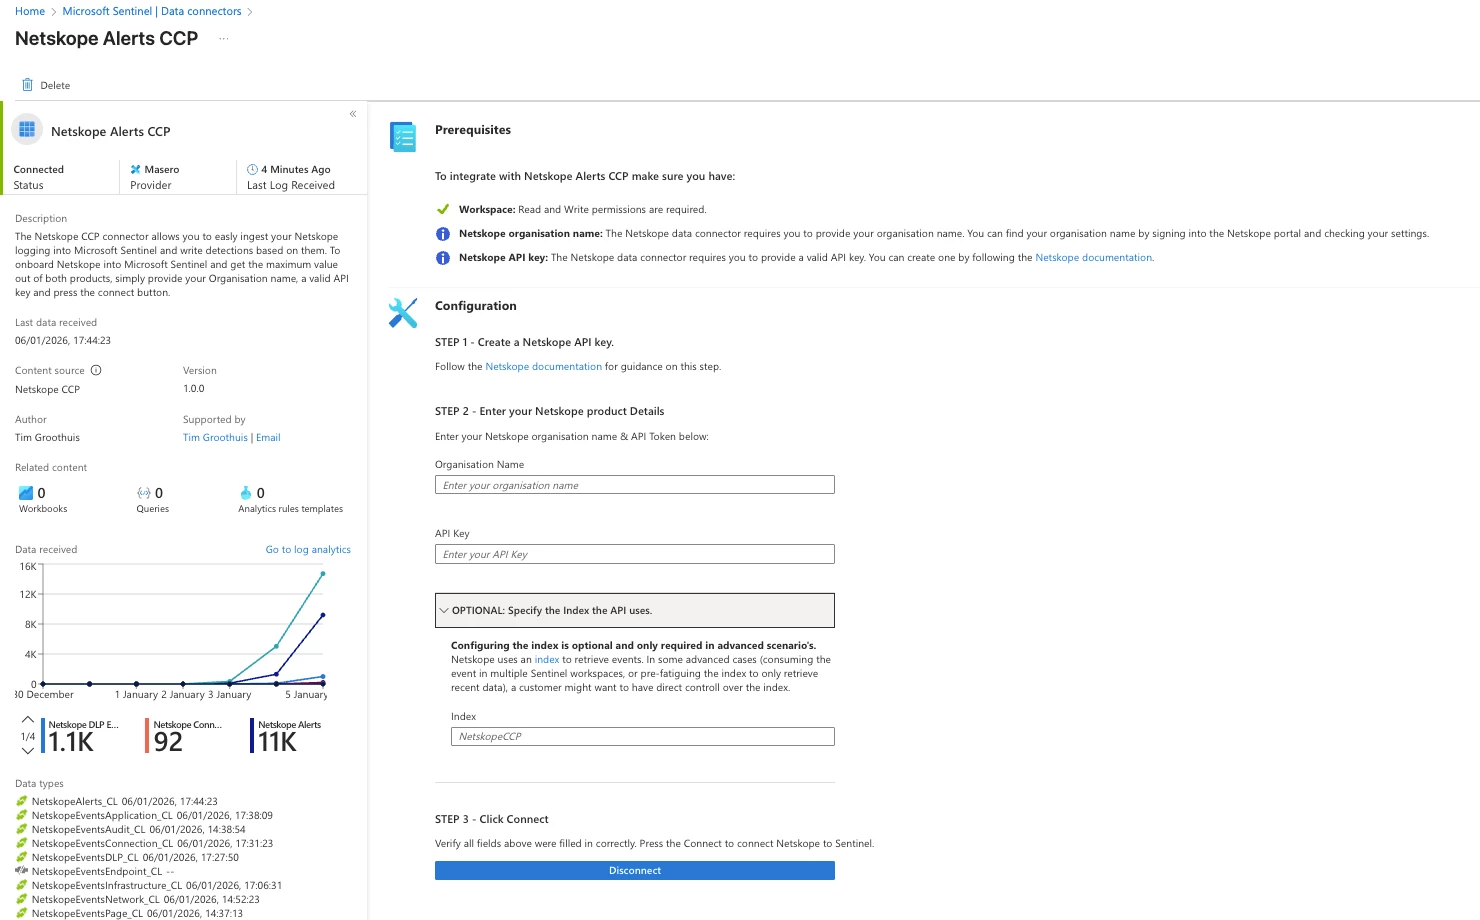
Task: Select the 11K Netskope Alerts value
Action: [x=277, y=742]
